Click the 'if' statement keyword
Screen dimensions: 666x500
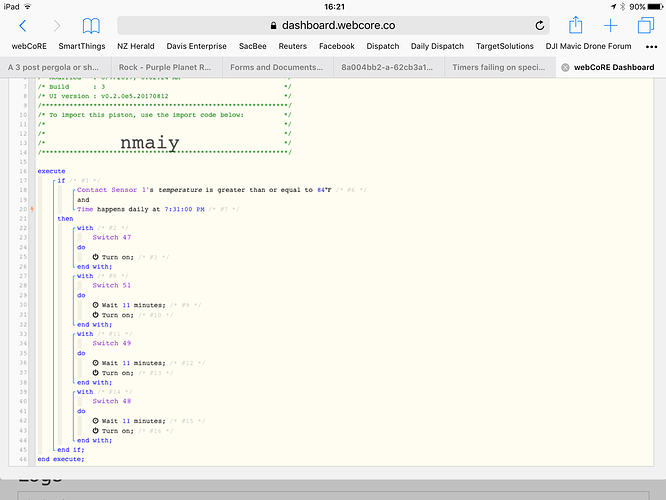pos(61,181)
